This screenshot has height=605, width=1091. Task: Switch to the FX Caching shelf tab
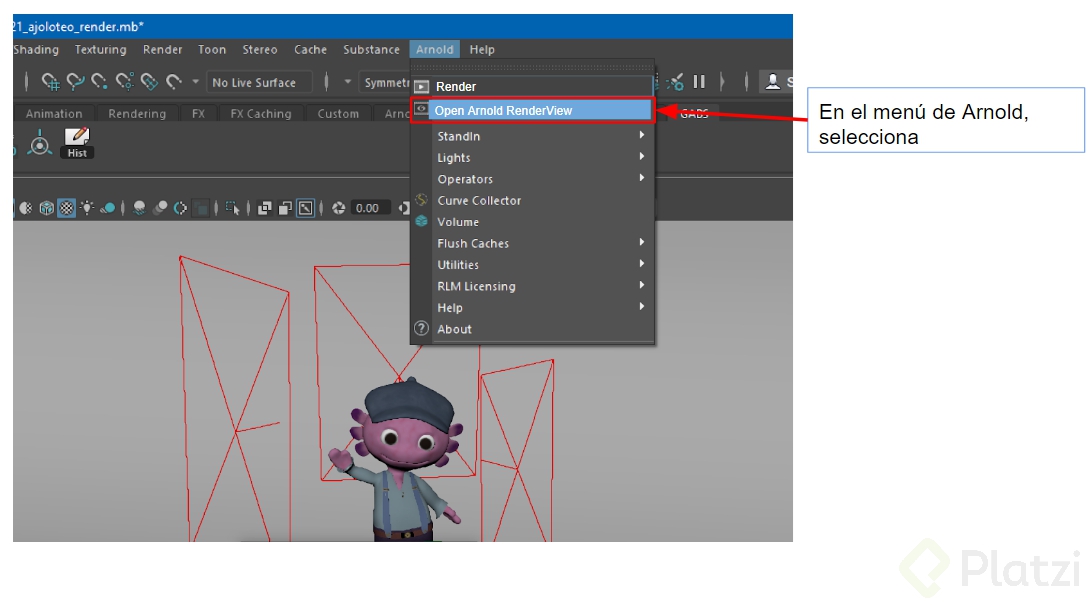tap(261, 113)
